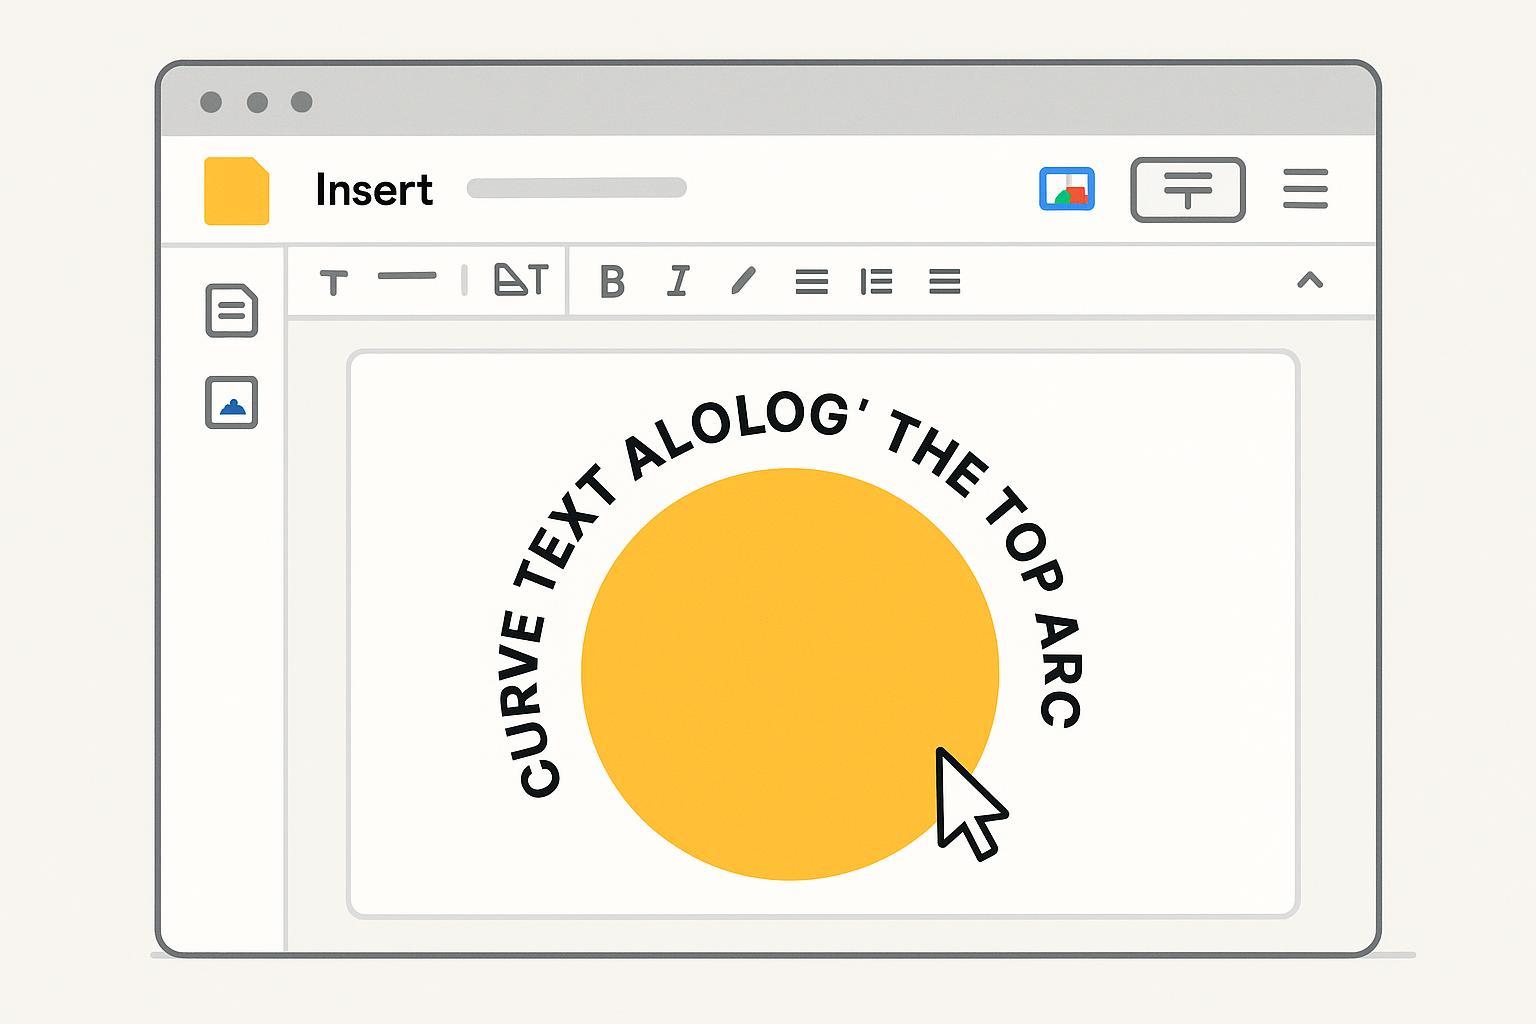Choose the Line tool in toolbar
This screenshot has width=1536, height=1024.
[x=407, y=276]
